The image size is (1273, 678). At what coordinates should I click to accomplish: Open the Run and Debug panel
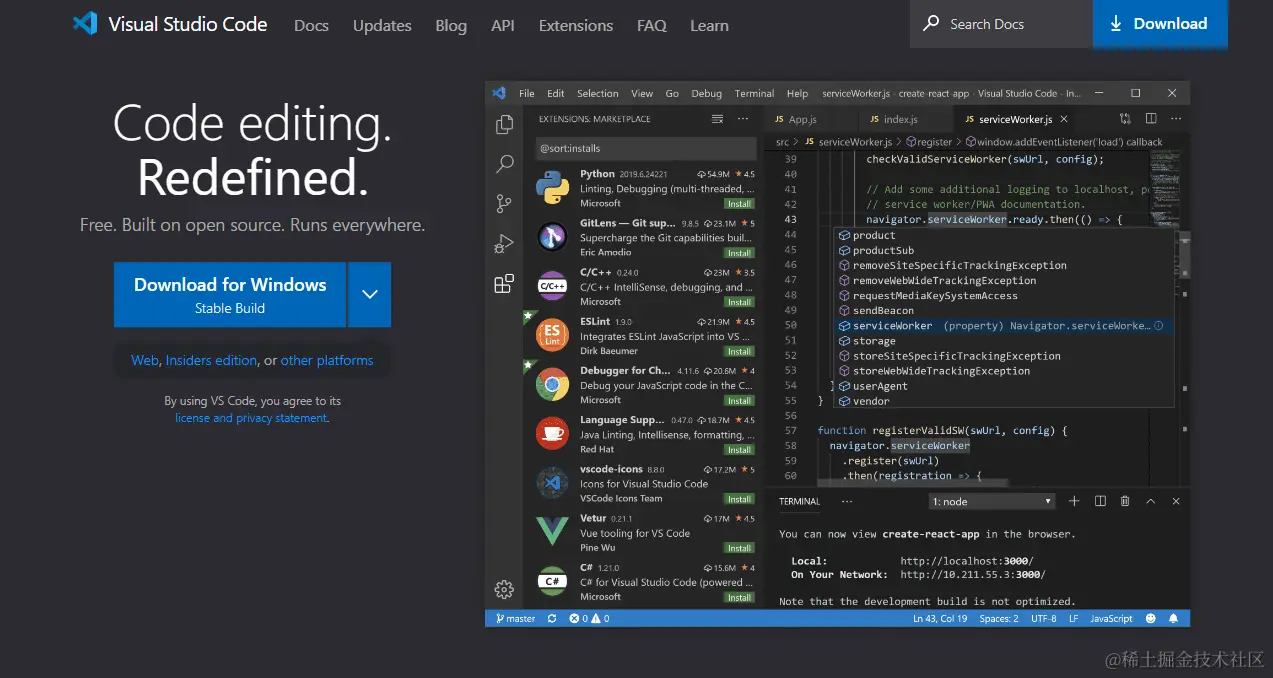[503, 242]
